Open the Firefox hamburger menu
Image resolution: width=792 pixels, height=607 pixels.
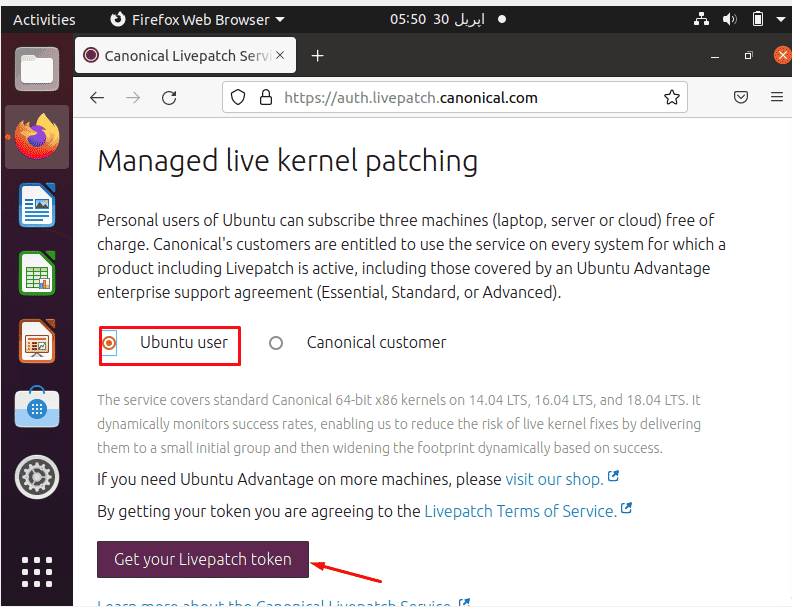777,96
